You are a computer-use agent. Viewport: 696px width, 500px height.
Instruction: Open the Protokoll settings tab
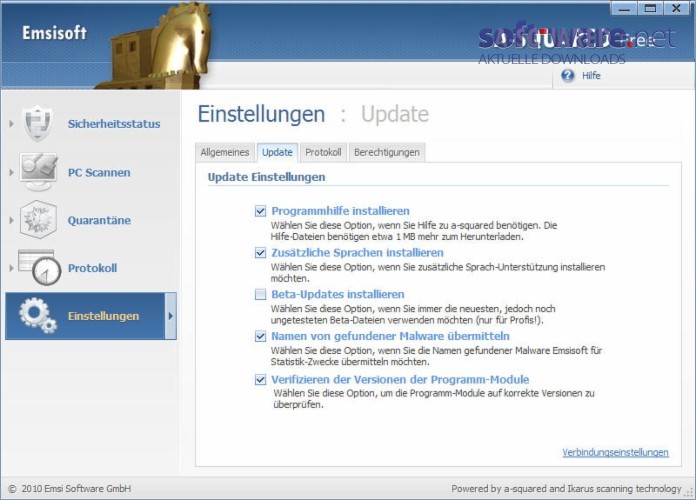coord(323,152)
